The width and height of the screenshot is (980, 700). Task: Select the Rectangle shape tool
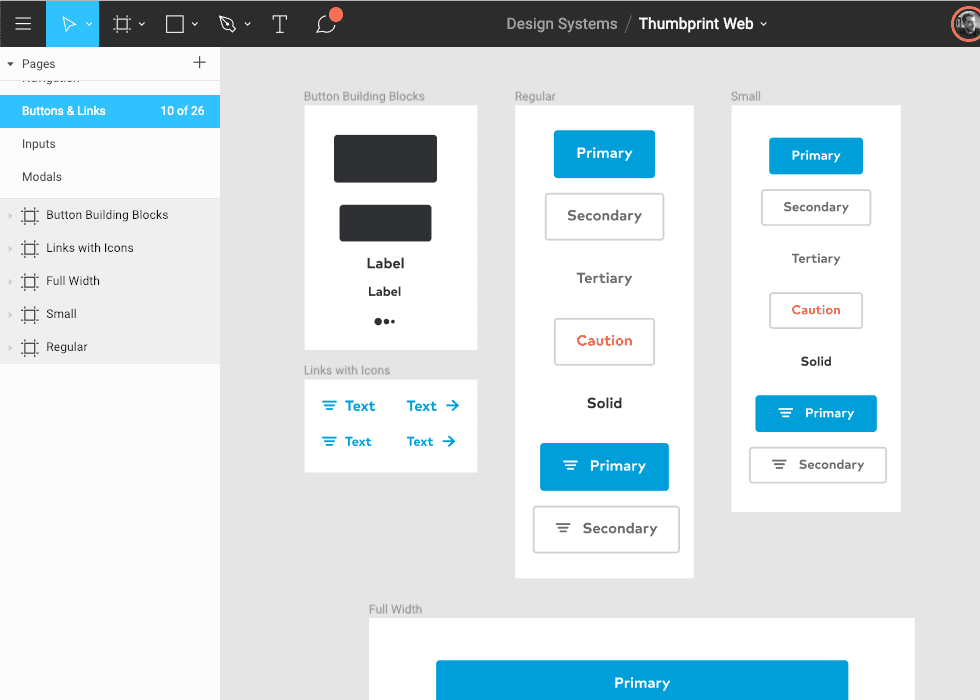174,23
